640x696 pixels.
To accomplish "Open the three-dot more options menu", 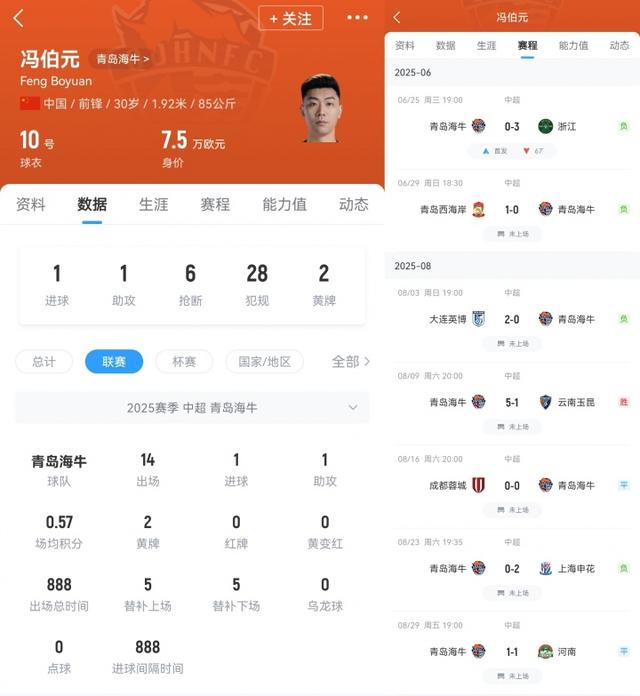I will [x=357, y=18].
